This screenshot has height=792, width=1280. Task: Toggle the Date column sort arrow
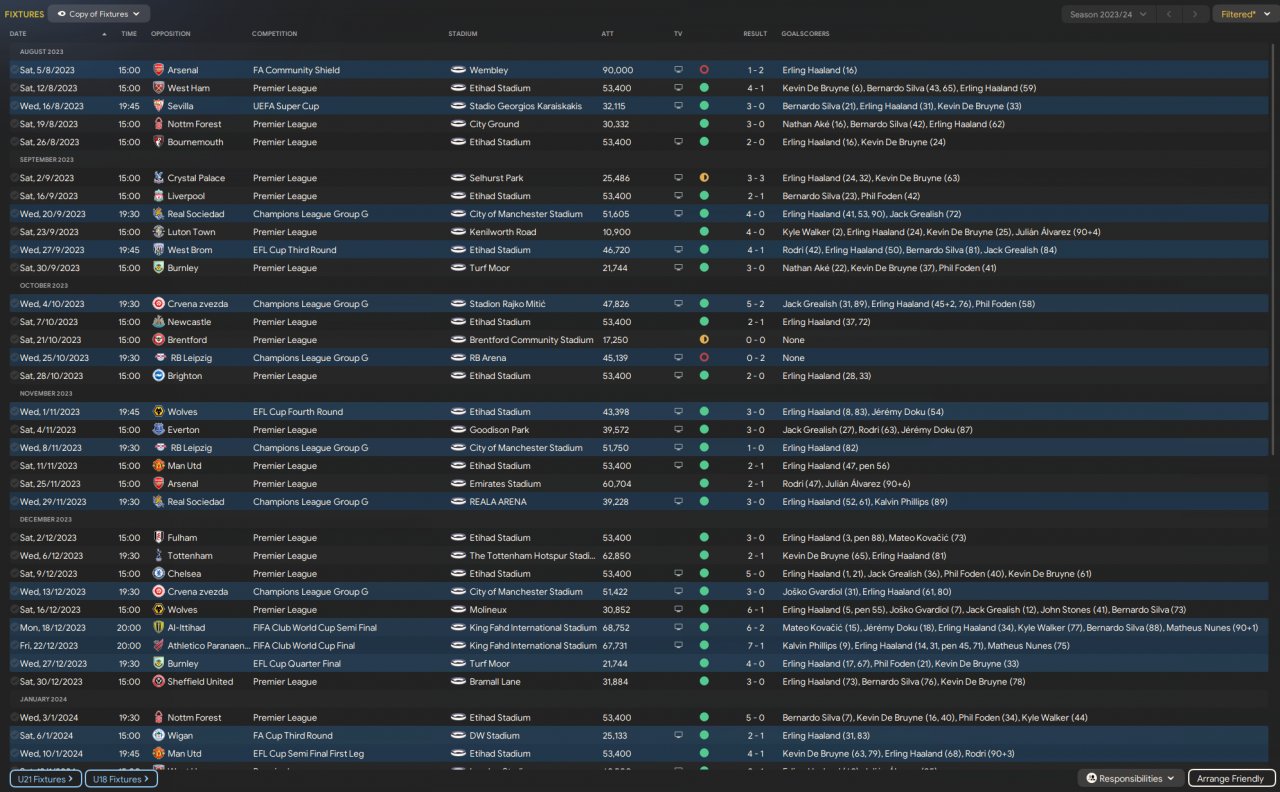click(x=104, y=34)
